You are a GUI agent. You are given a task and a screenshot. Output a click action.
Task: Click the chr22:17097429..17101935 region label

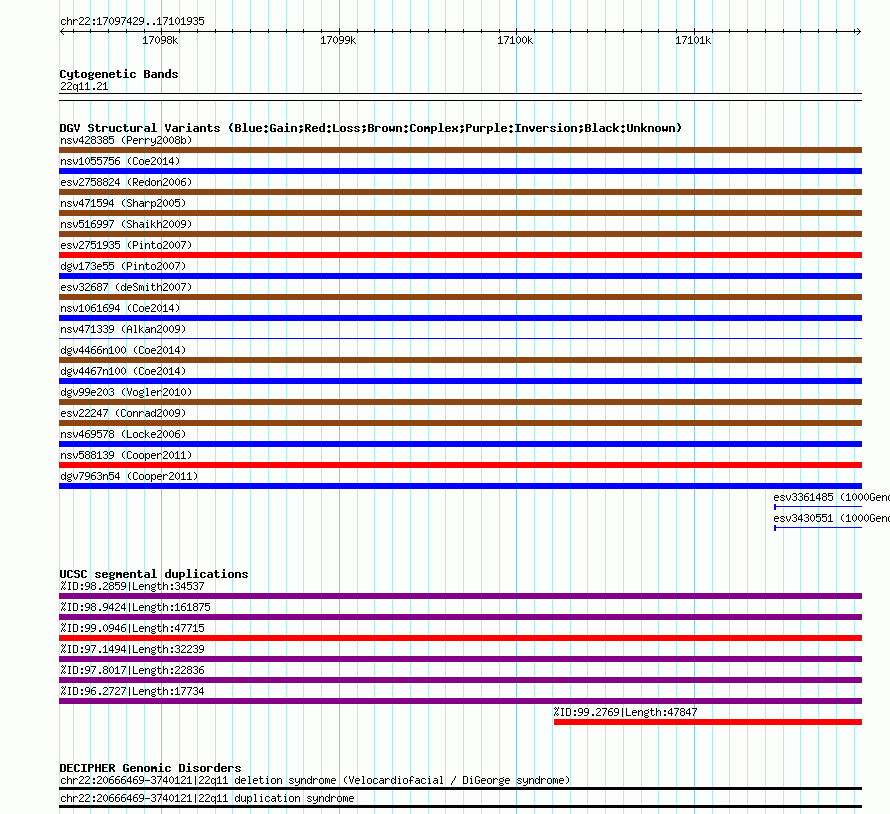[132, 22]
